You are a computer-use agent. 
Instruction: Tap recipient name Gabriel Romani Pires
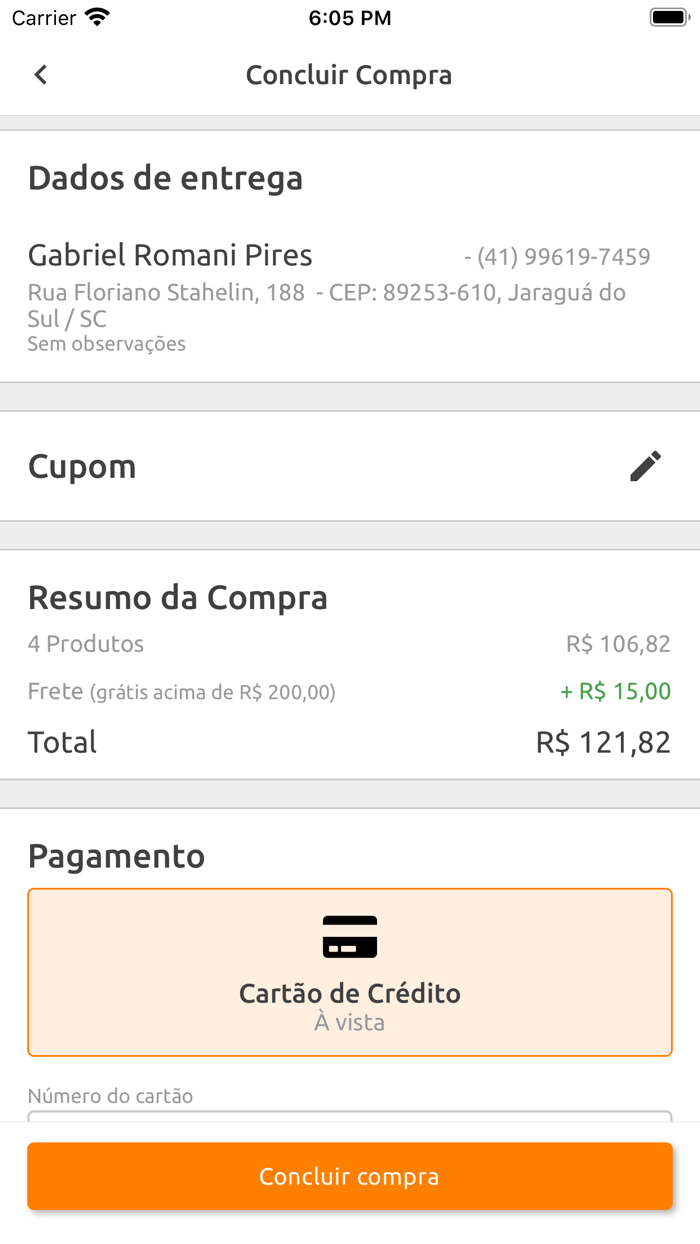pyautogui.click(x=170, y=255)
